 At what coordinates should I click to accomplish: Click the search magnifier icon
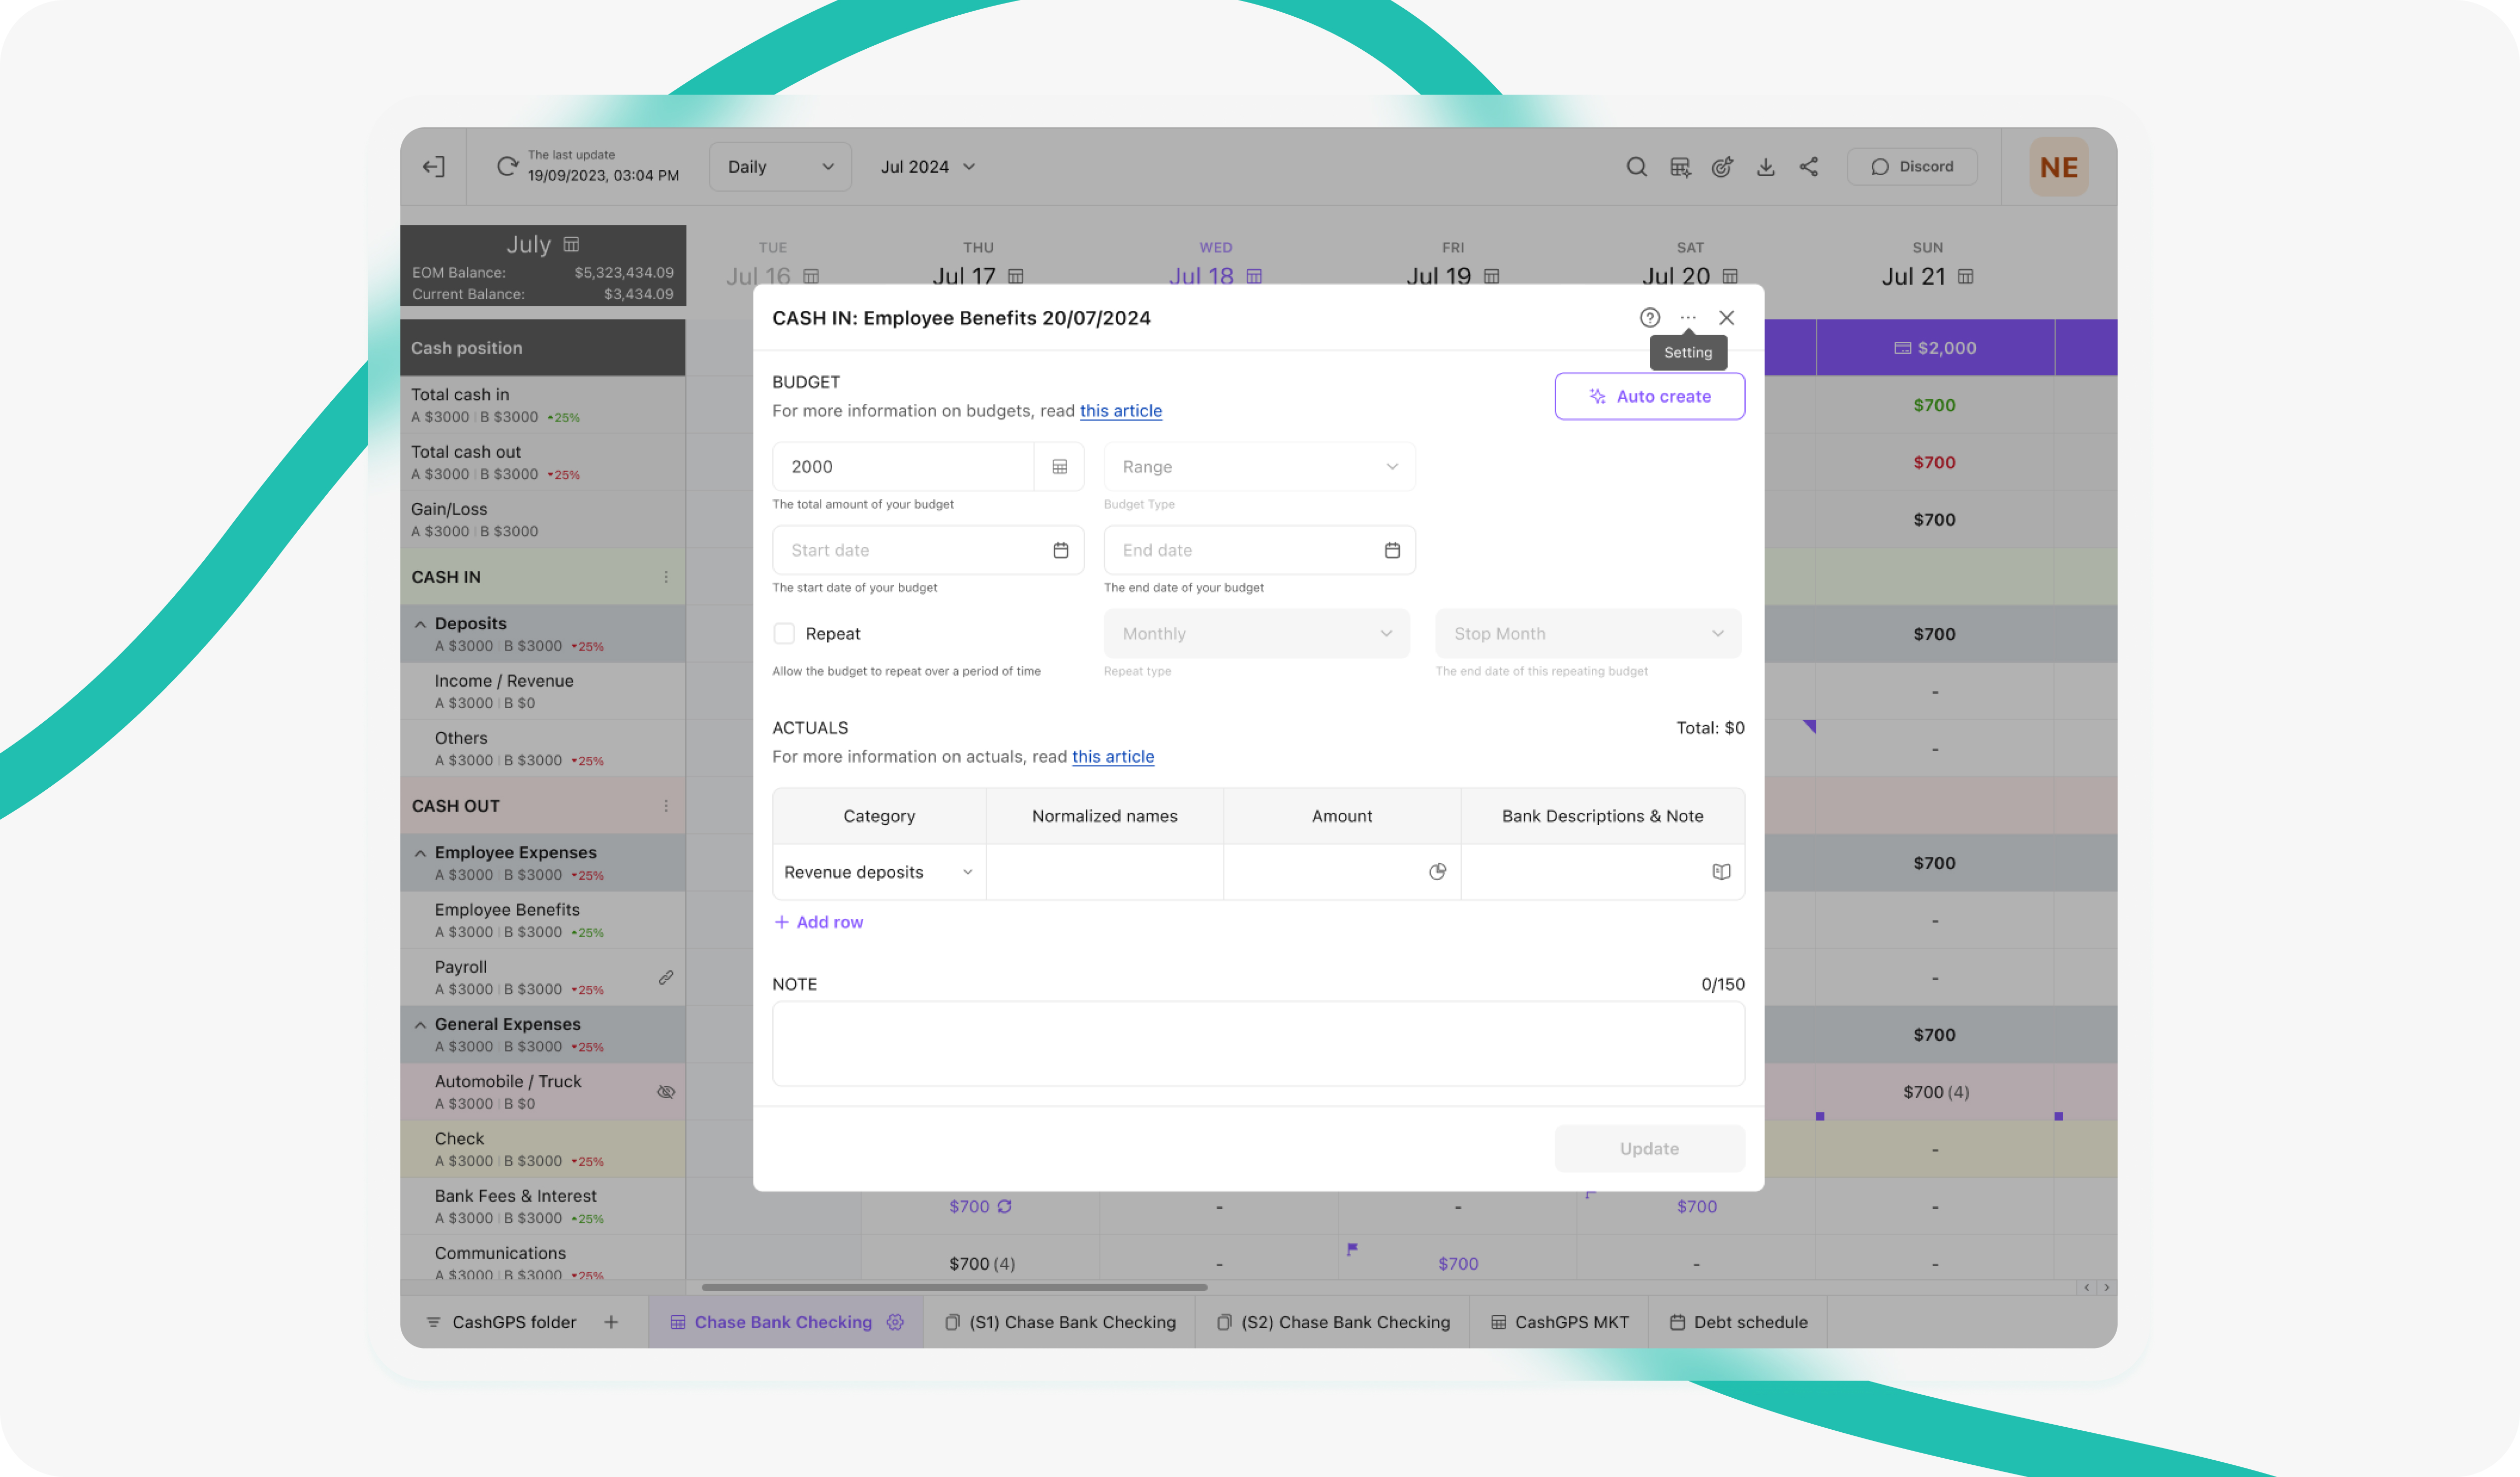(1636, 166)
